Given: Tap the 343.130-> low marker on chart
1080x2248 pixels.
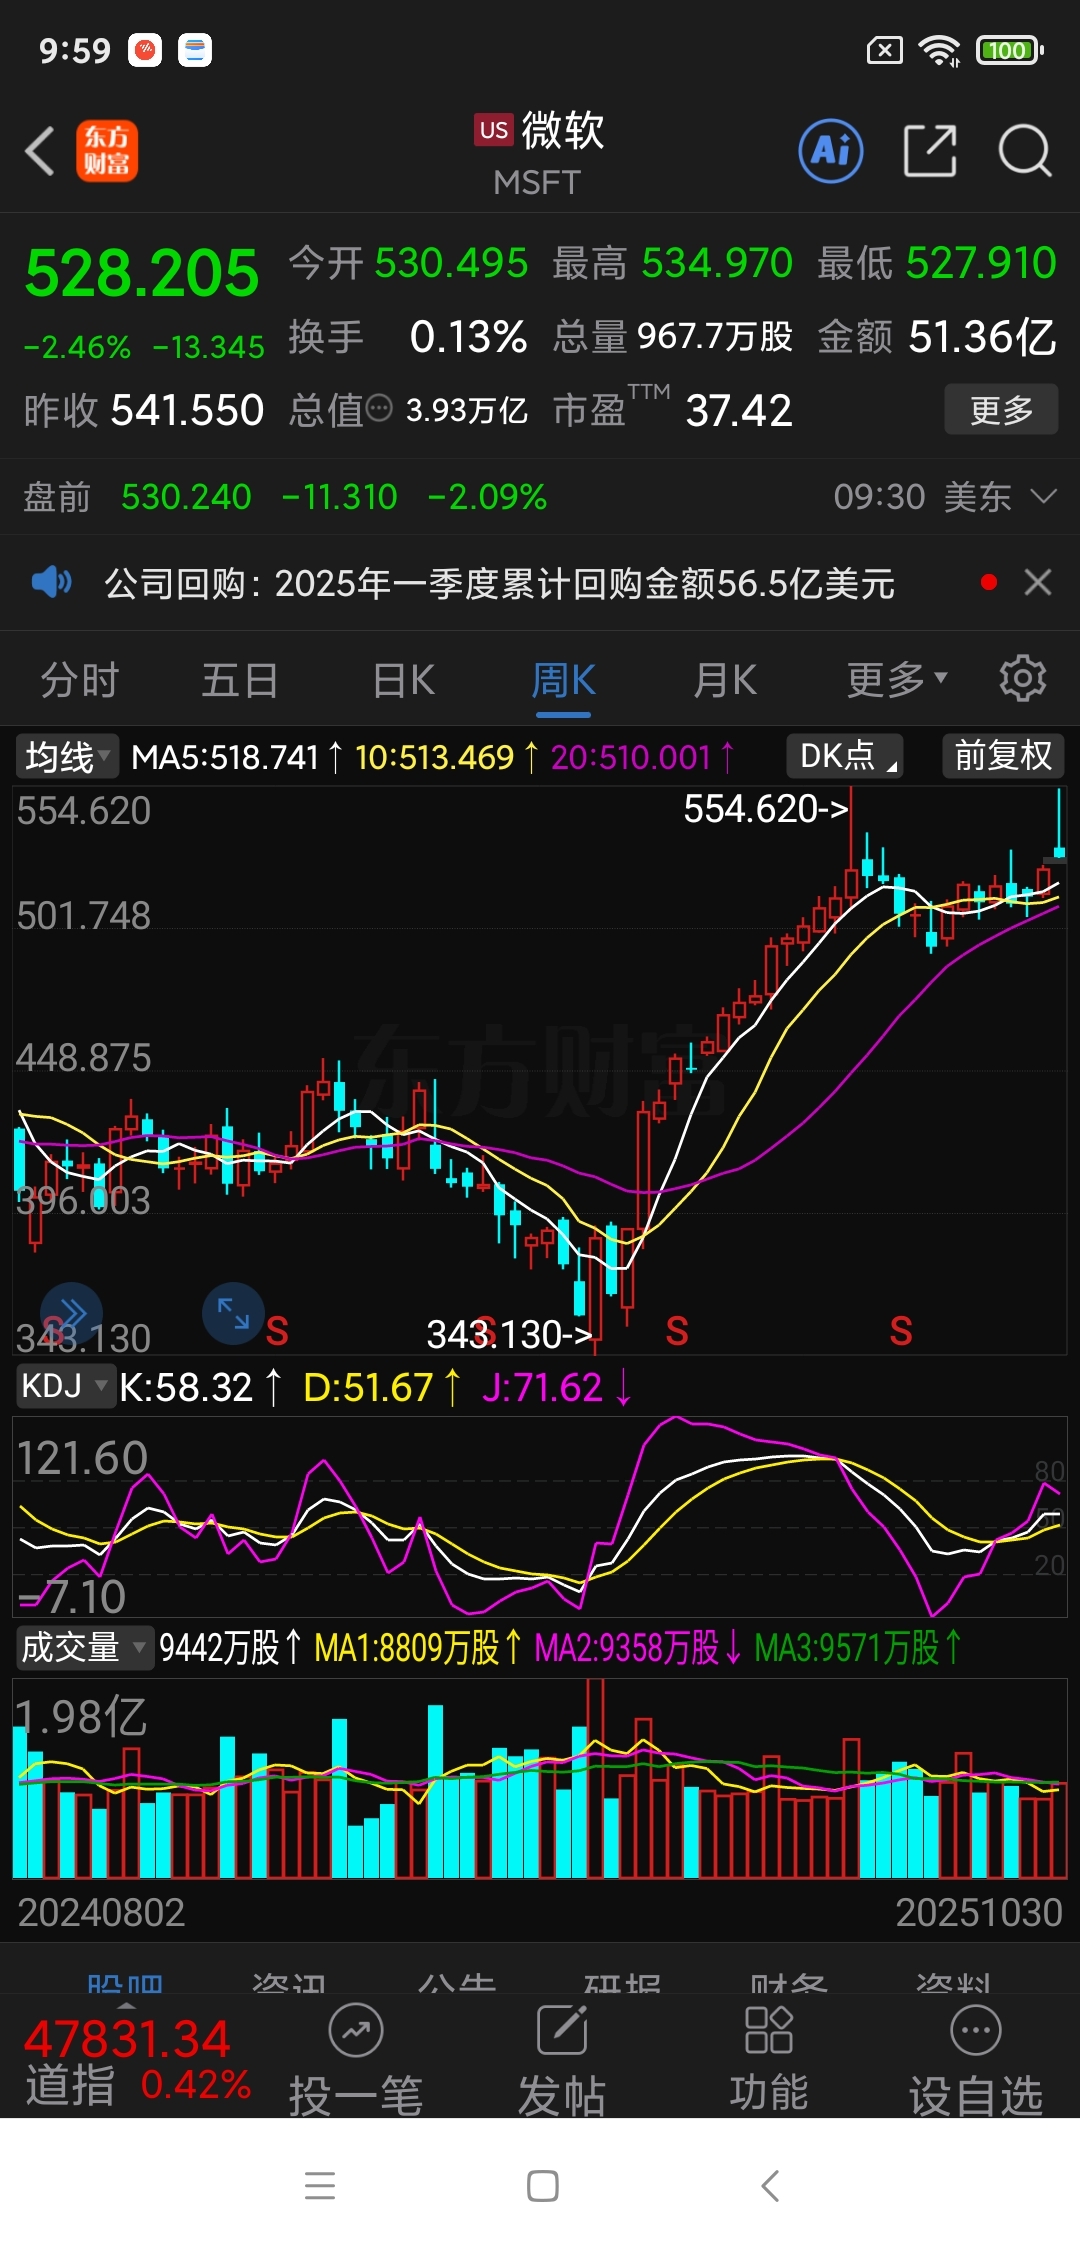Looking at the screenshot, I should (510, 1334).
